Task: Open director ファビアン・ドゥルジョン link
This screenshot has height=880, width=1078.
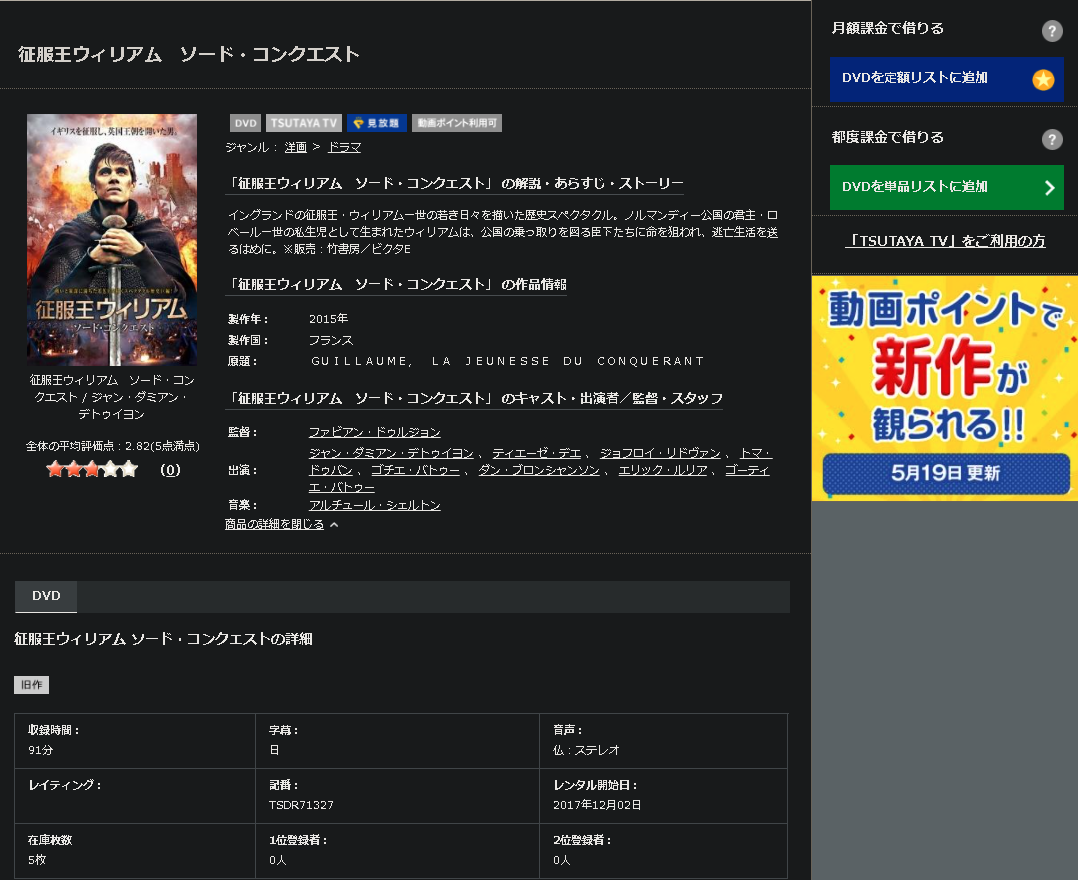Action: click(375, 432)
